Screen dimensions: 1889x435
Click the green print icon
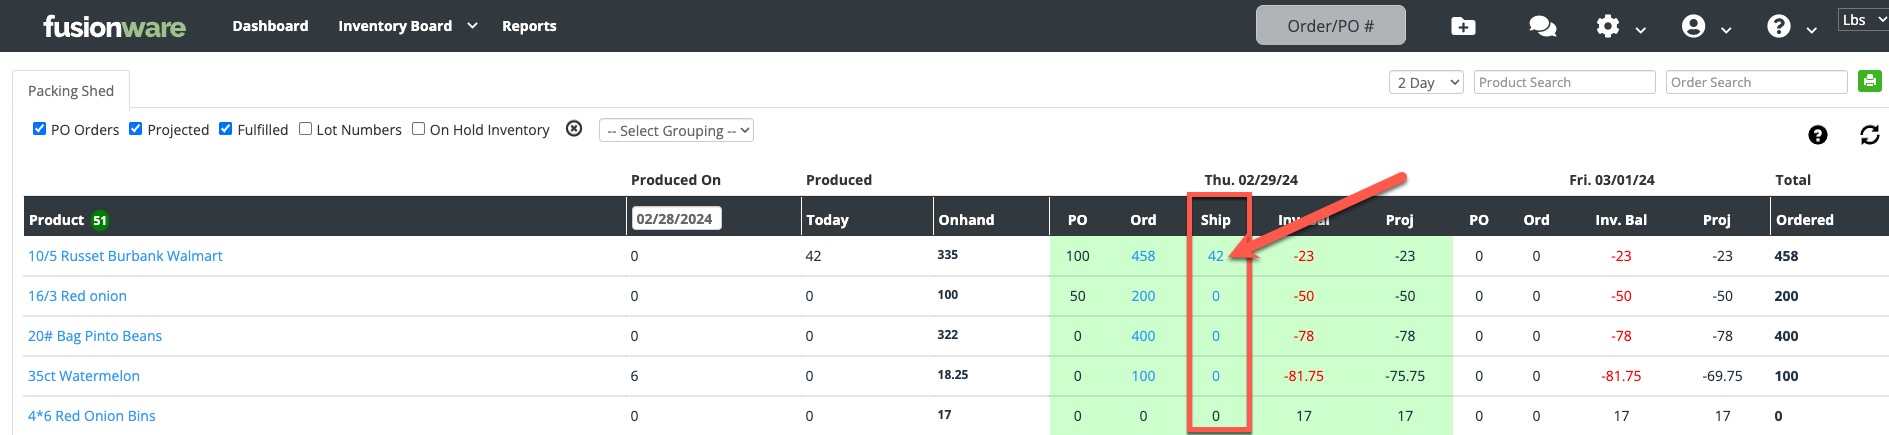click(x=1869, y=81)
